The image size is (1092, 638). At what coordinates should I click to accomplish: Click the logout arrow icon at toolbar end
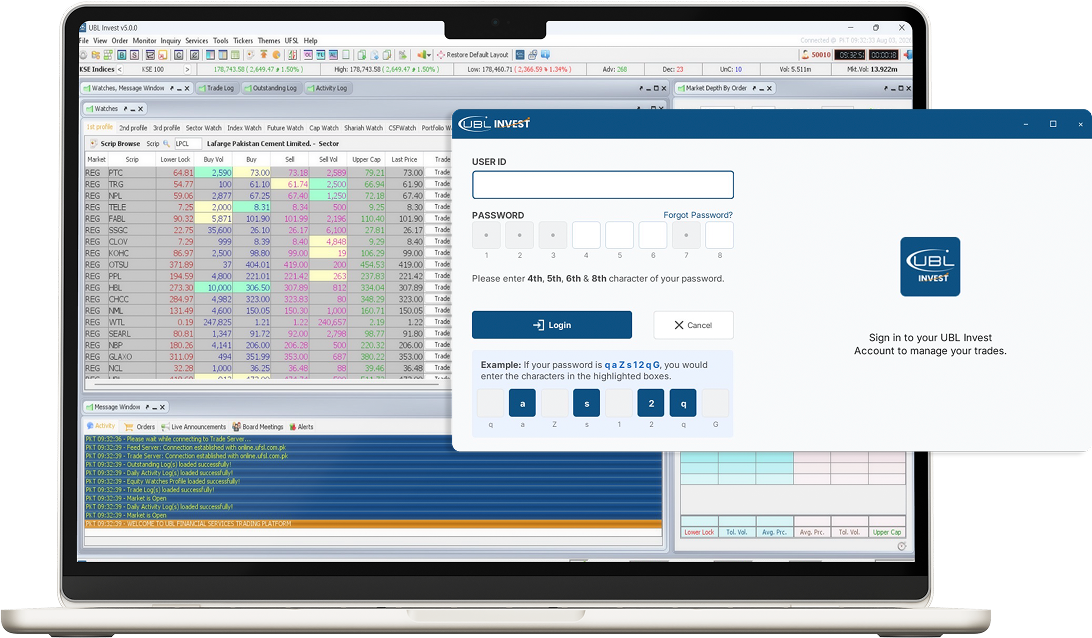(x=907, y=55)
